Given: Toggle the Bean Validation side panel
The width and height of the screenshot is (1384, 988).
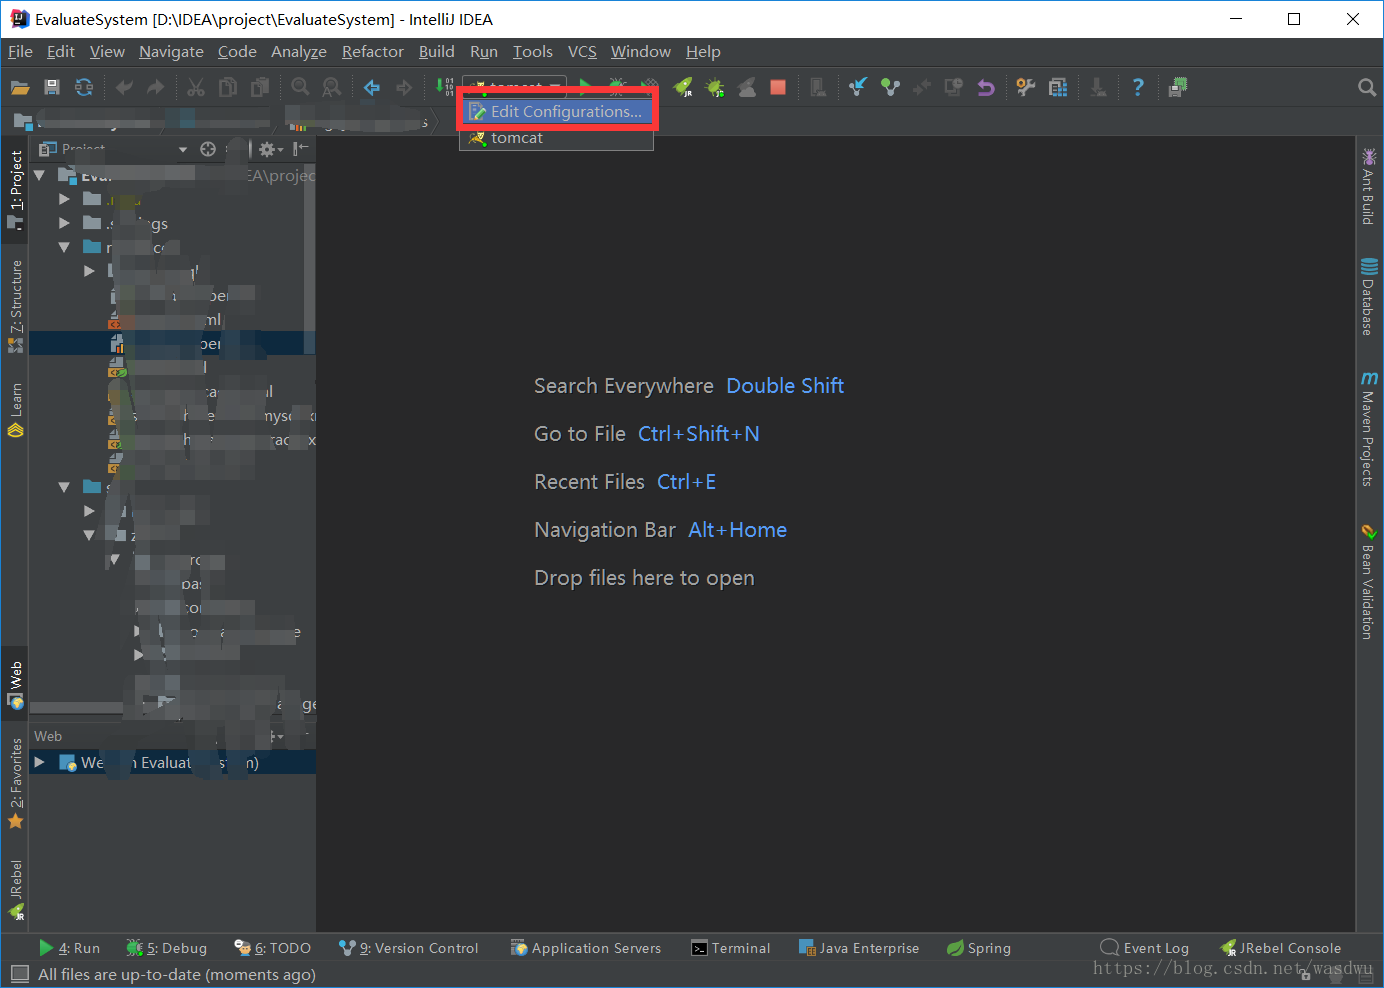Looking at the screenshot, I should 1368,582.
